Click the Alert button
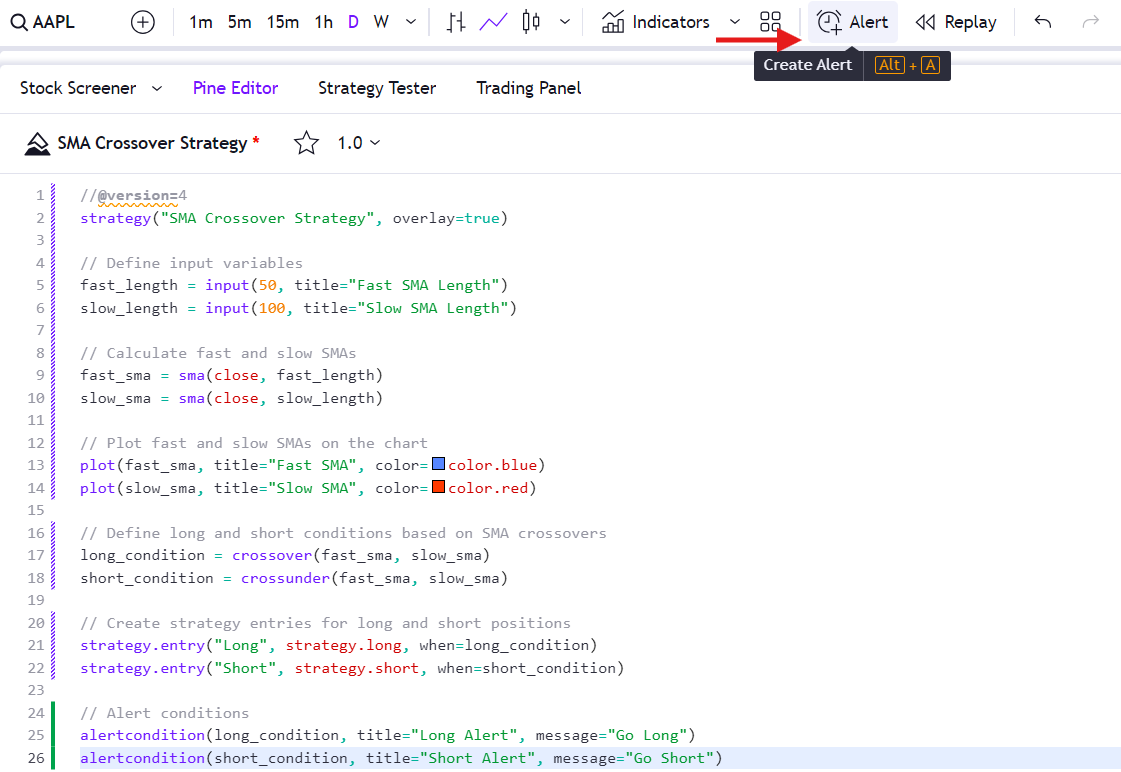The height and width of the screenshot is (772, 1121). [853, 22]
